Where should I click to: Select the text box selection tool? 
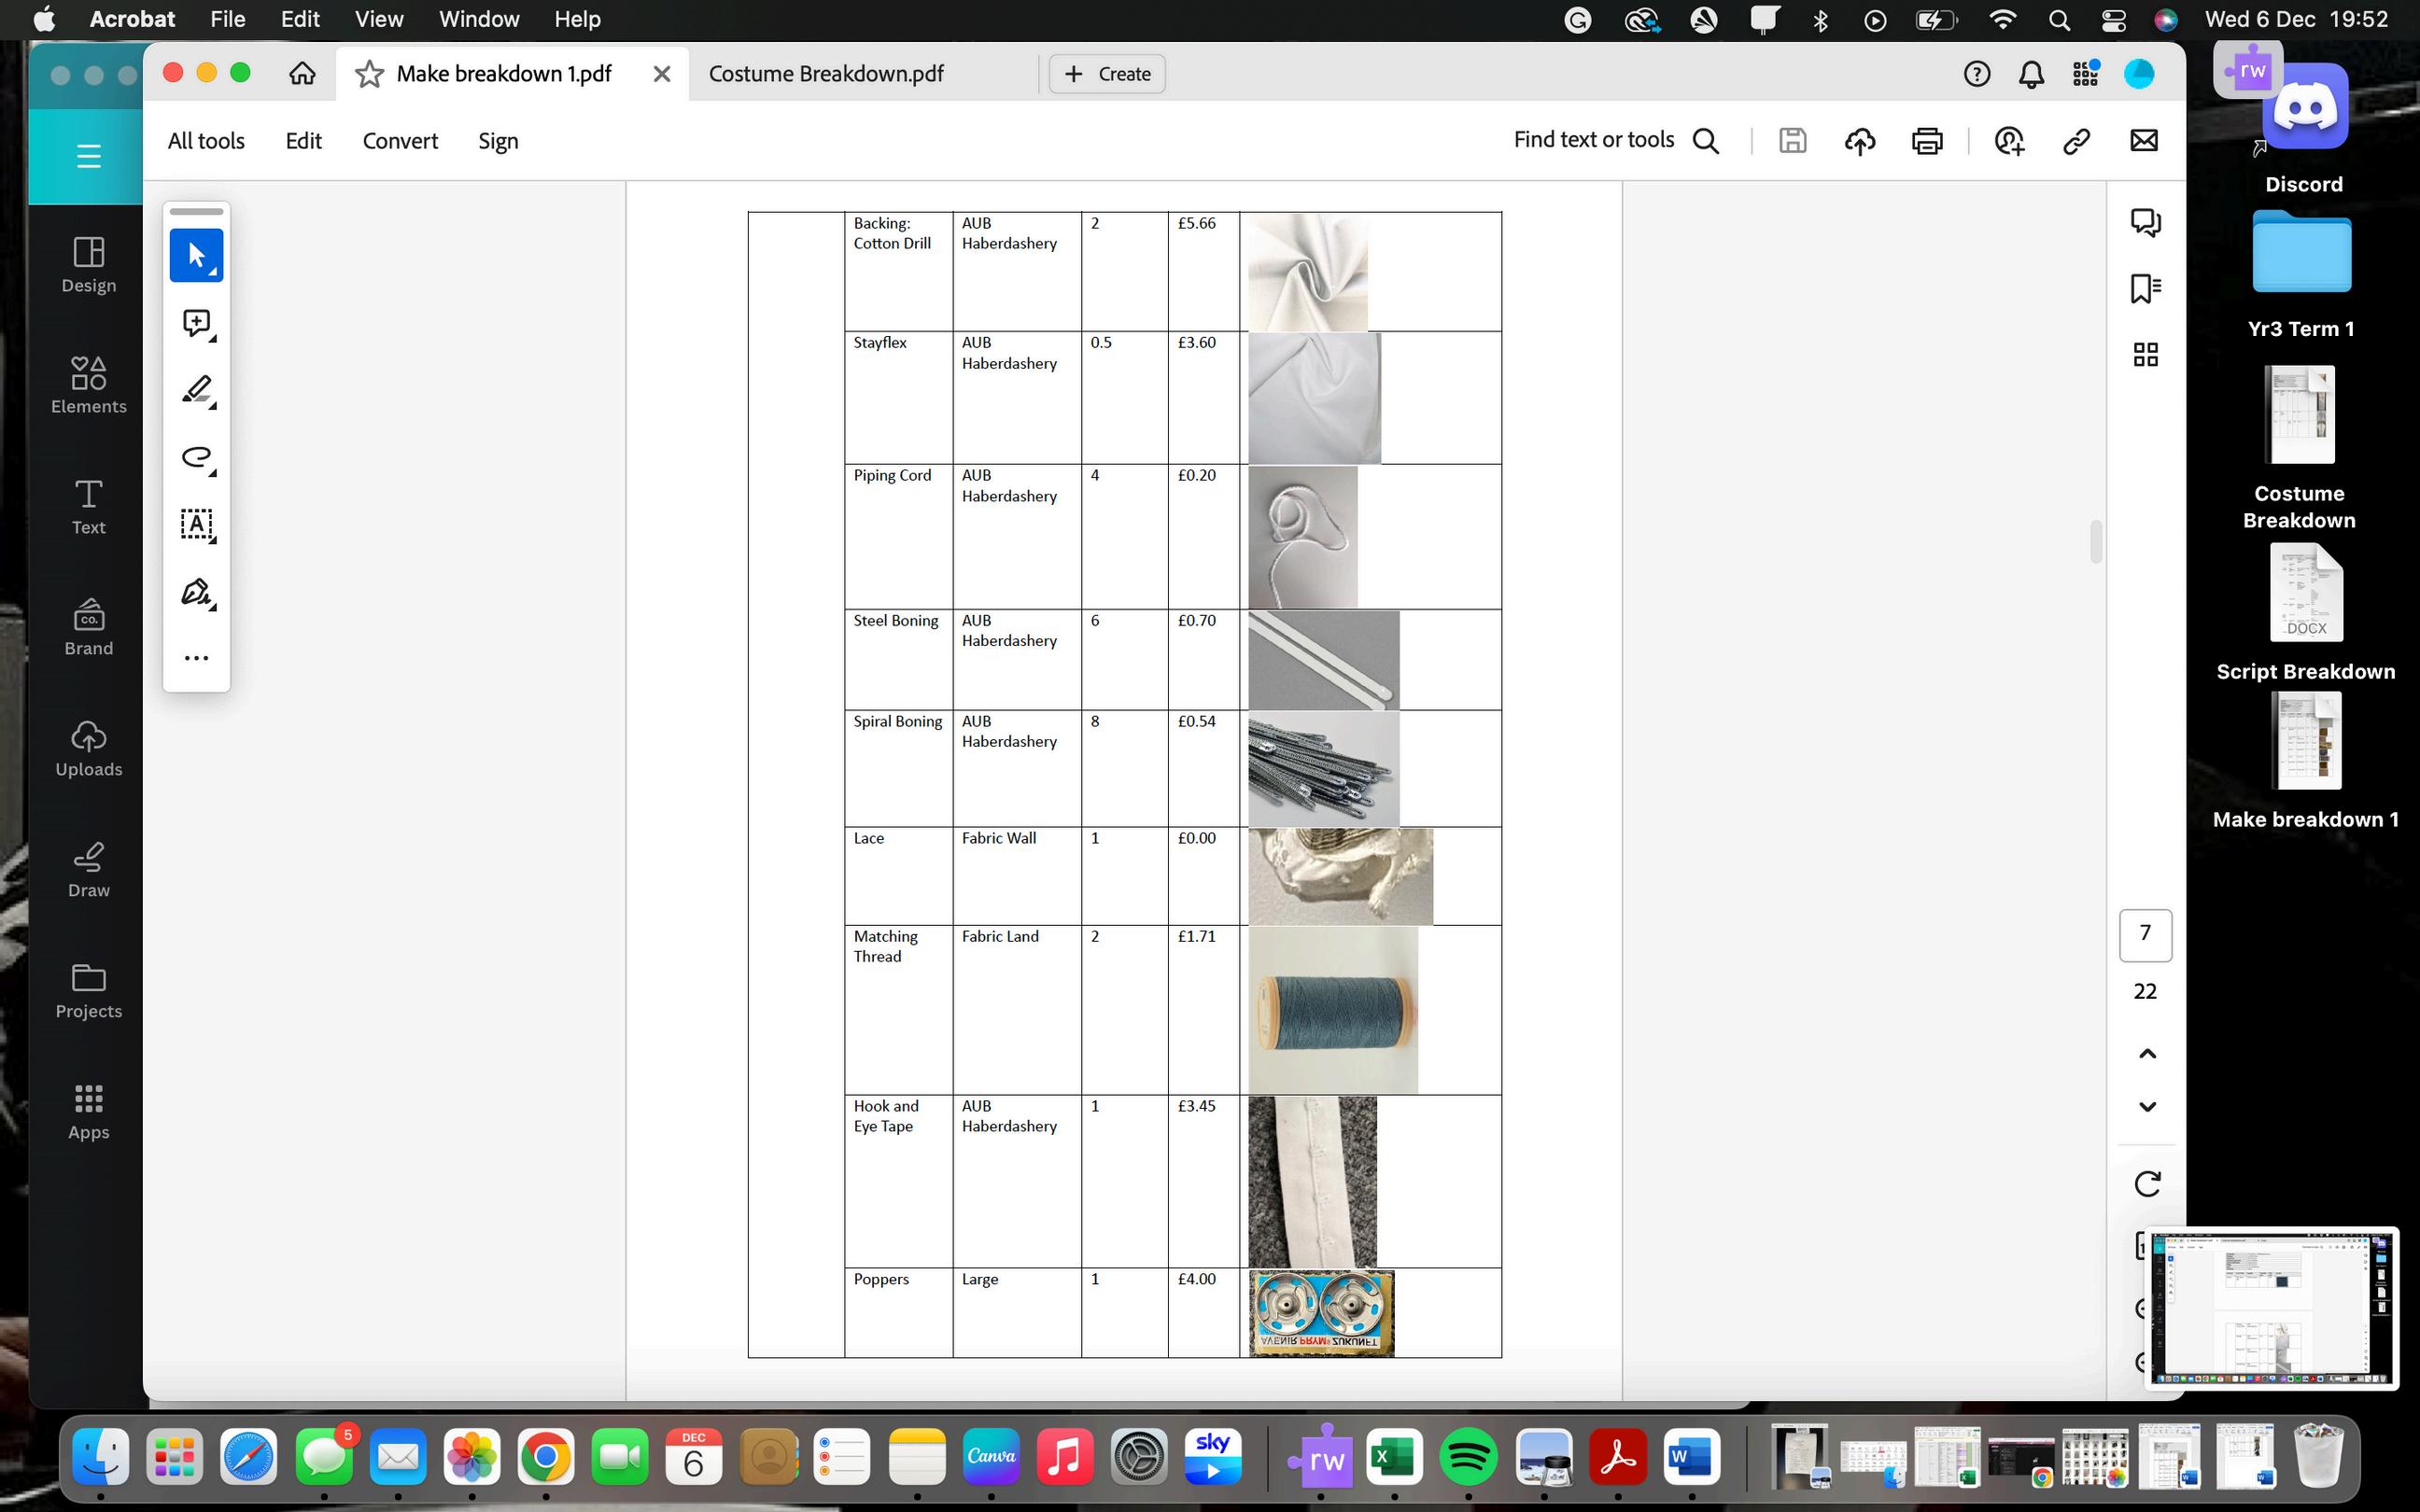pyautogui.click(x=196, y=524)
